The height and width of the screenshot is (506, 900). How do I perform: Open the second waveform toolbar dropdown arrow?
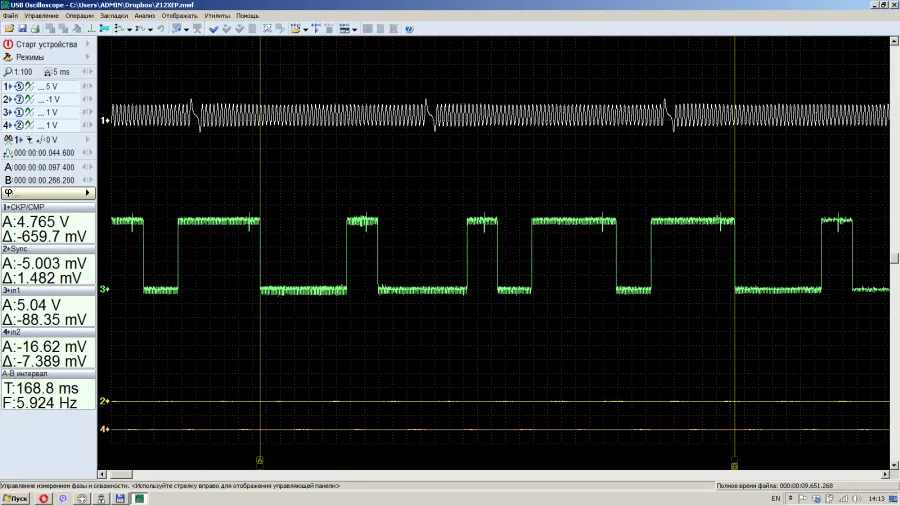pos(150,29)
